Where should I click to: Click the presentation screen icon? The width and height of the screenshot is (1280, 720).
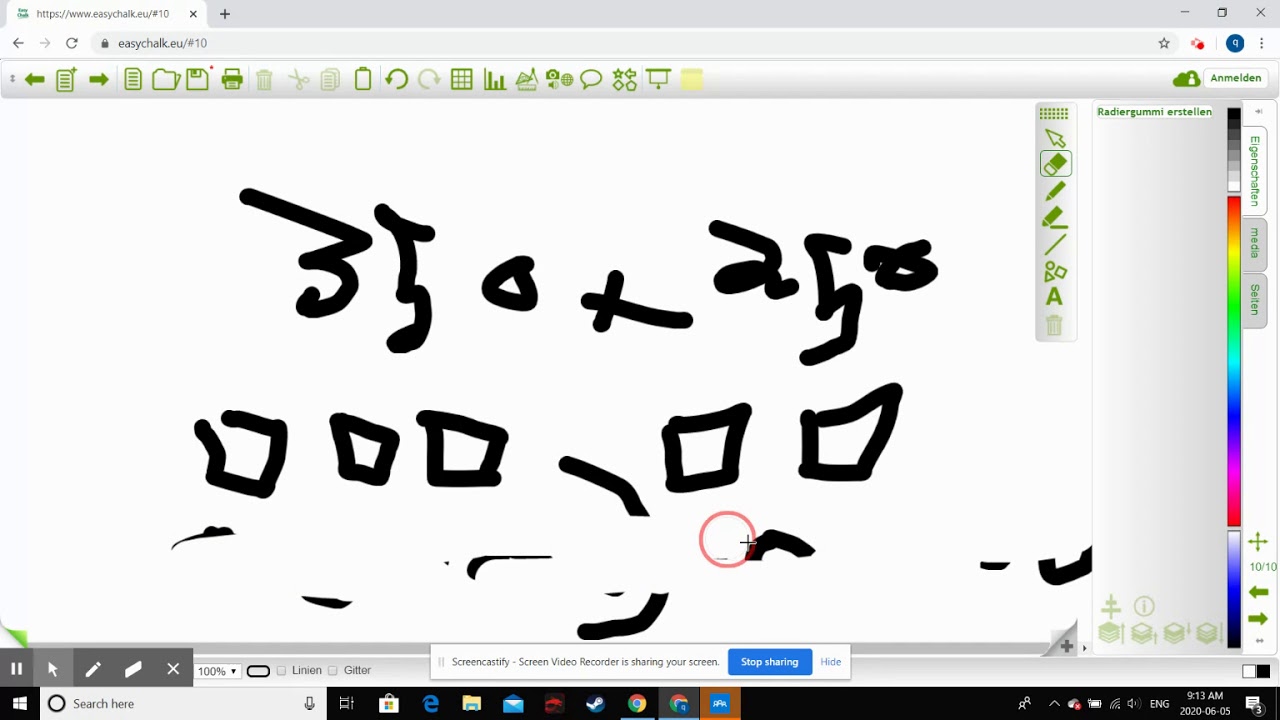(658, 79)
